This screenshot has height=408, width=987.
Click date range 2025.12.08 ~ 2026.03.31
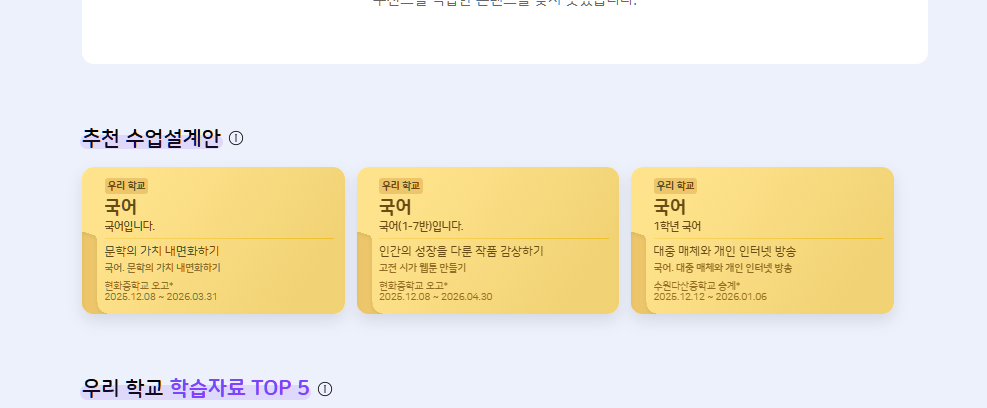coord(161,297)
